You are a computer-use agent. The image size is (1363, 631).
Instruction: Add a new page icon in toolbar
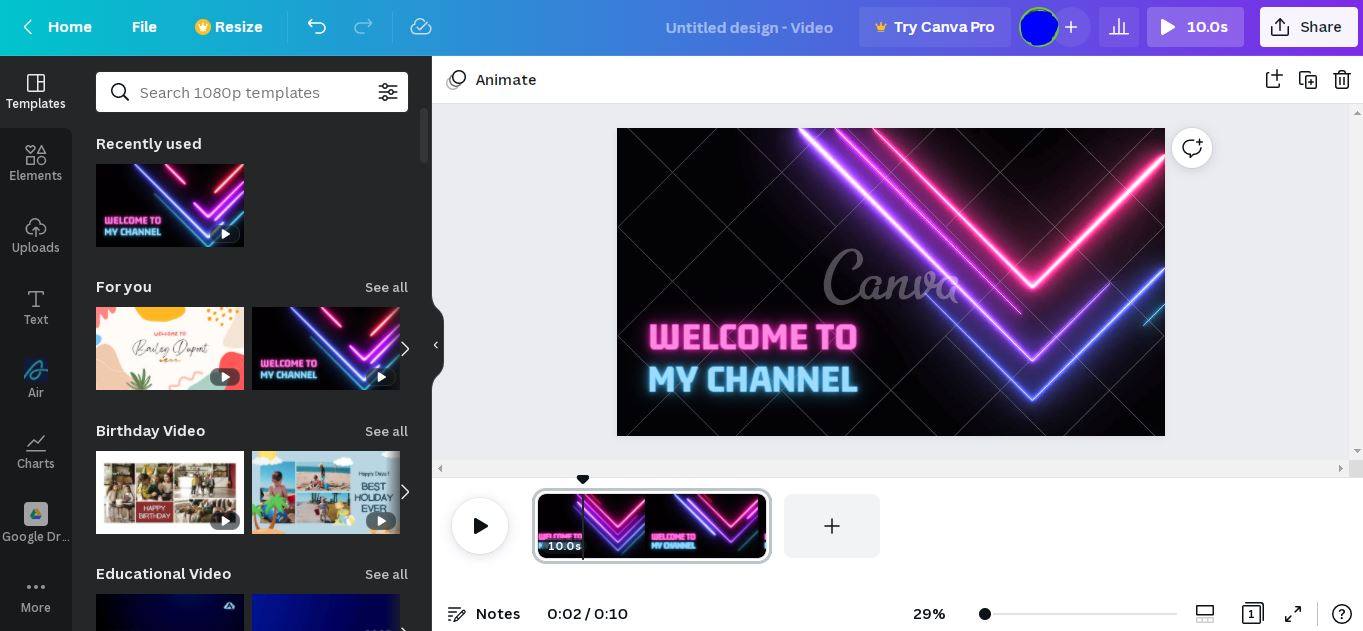pyautogui.click(x=1273, y=80)
